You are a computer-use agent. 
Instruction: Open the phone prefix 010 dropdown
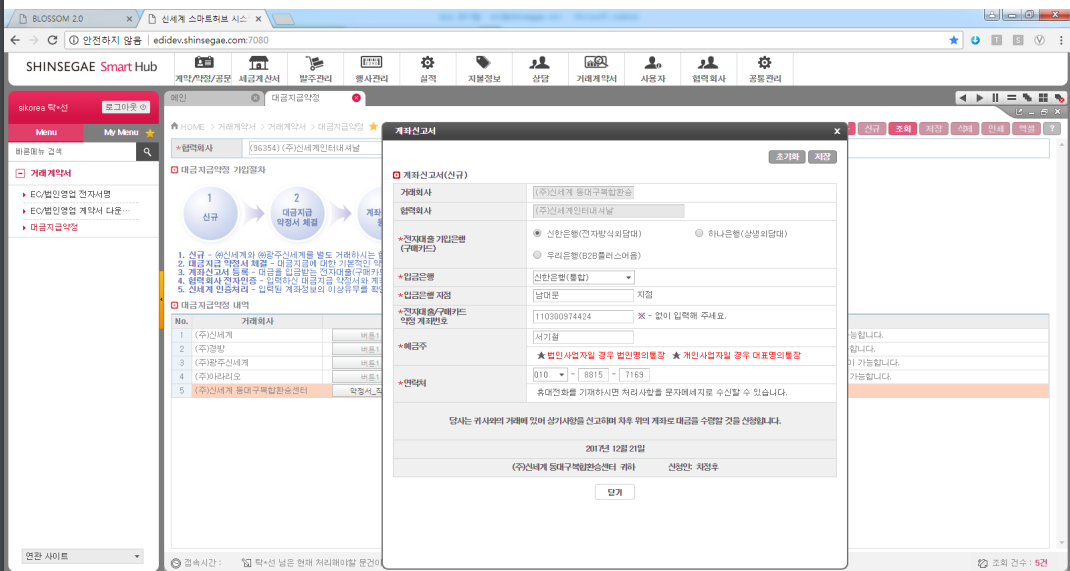(550, 375)
